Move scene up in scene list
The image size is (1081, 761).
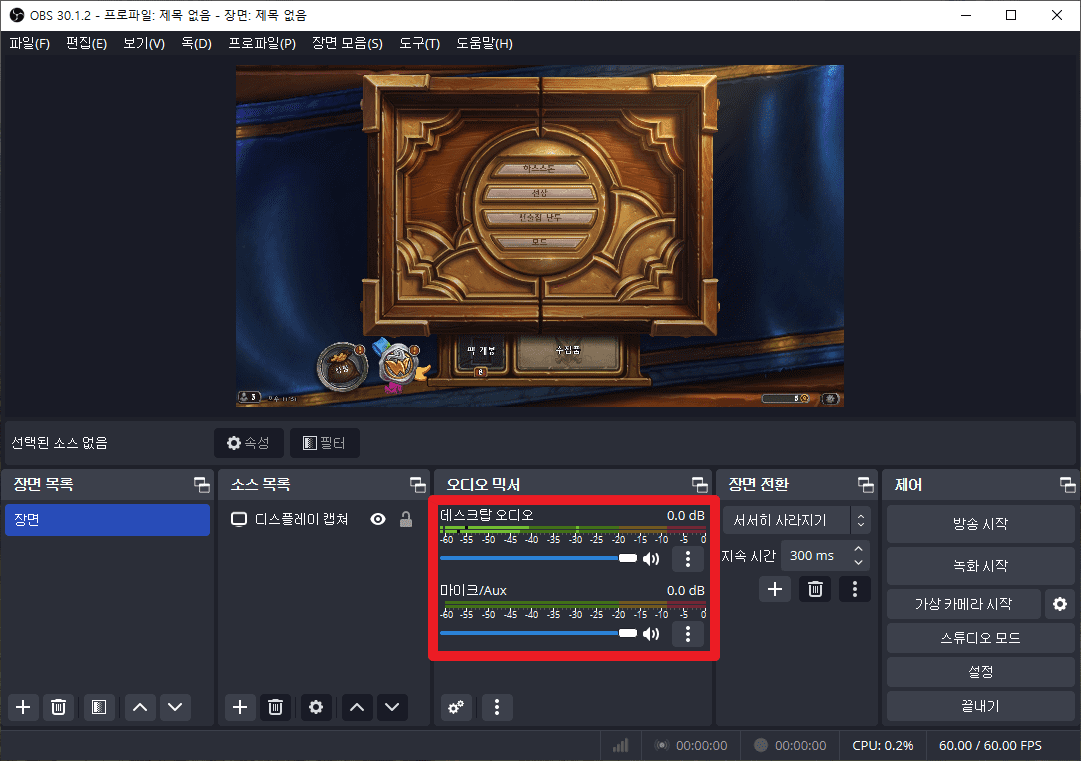(140, 707)
